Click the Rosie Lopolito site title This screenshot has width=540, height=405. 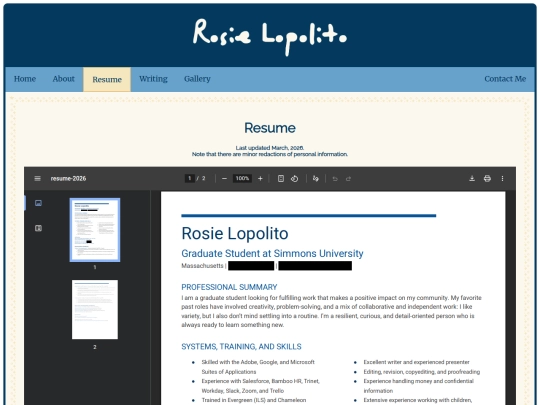270,36
